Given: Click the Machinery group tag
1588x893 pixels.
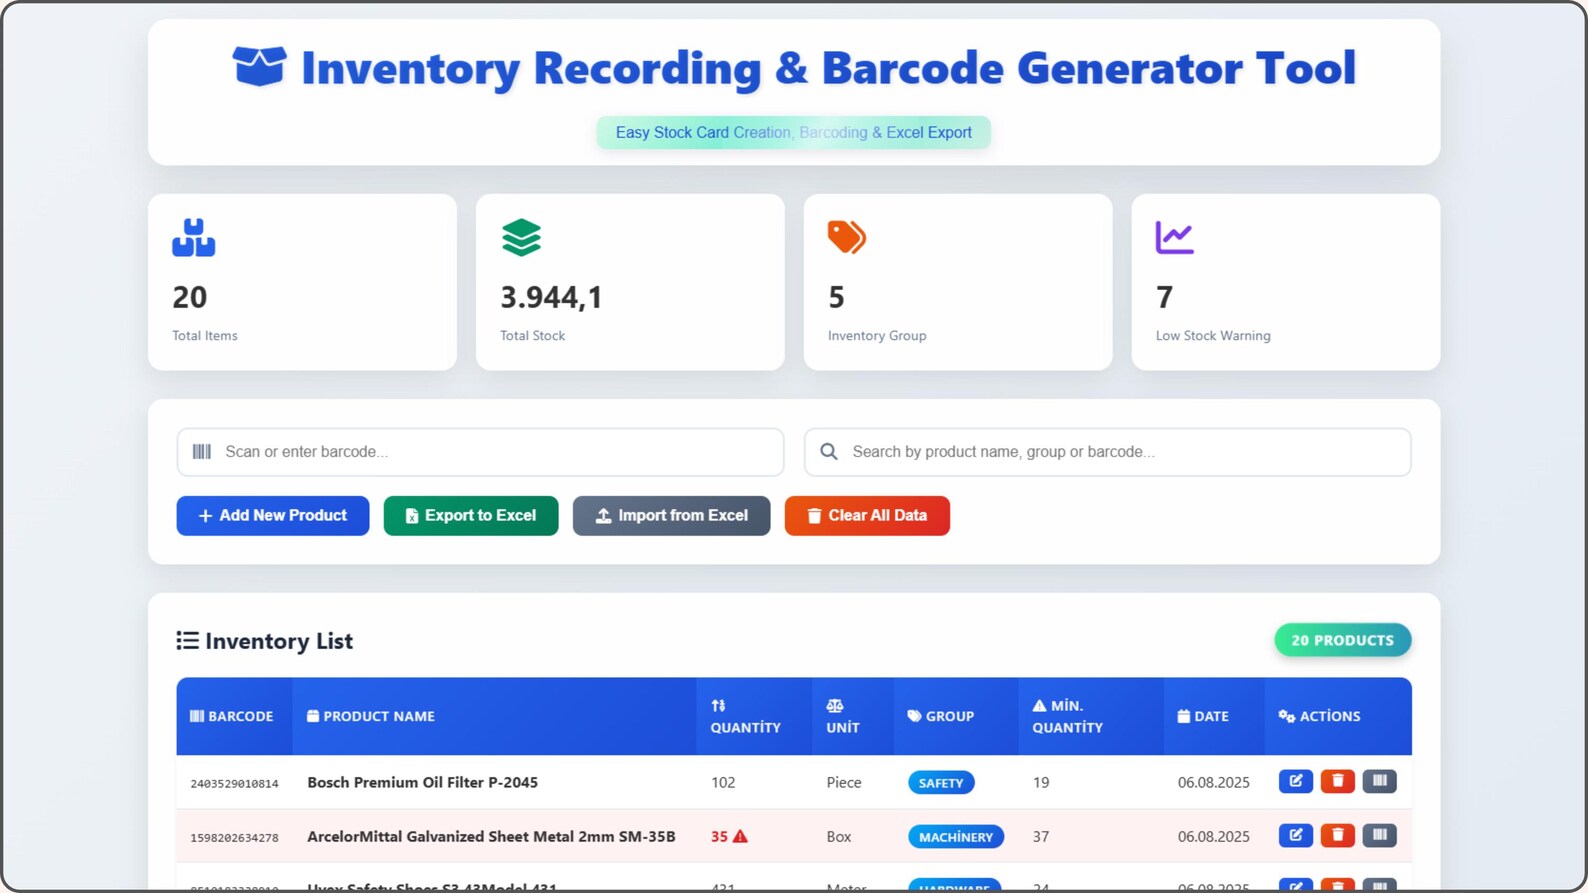Looking at the screenshot, I should click(x=956, y=837).
